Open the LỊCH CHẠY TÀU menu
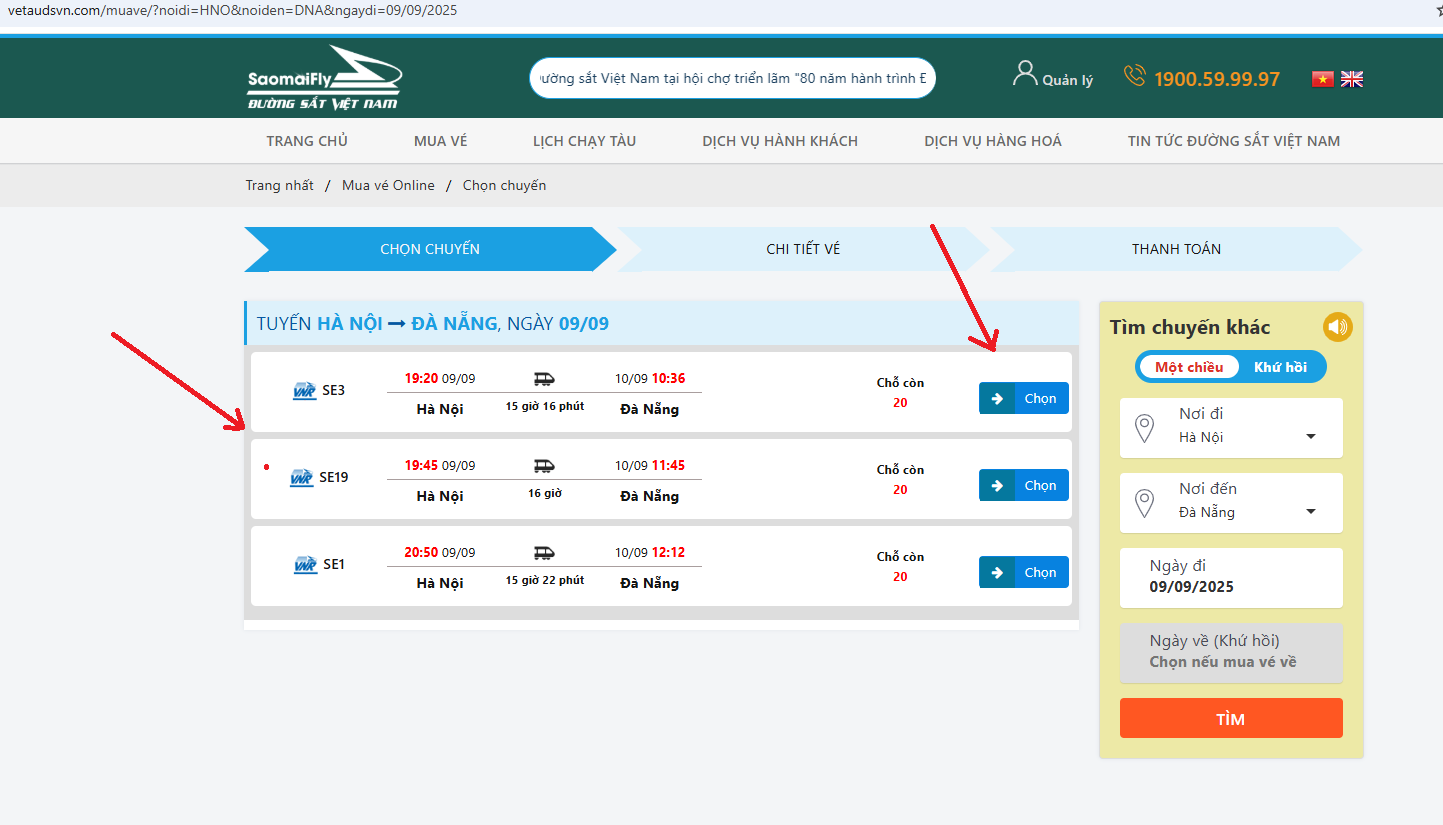 pyautogui.click(x=584, y=141)
